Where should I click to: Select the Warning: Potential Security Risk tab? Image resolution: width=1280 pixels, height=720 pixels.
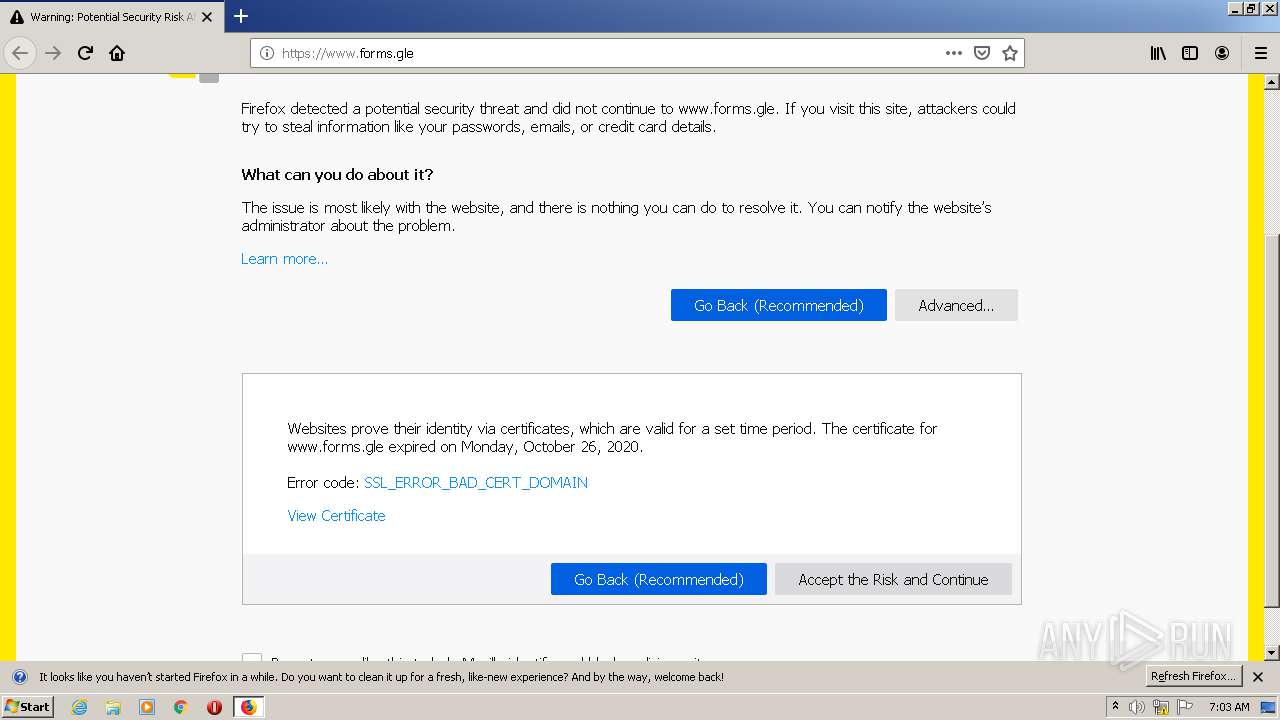pos(112,17)
